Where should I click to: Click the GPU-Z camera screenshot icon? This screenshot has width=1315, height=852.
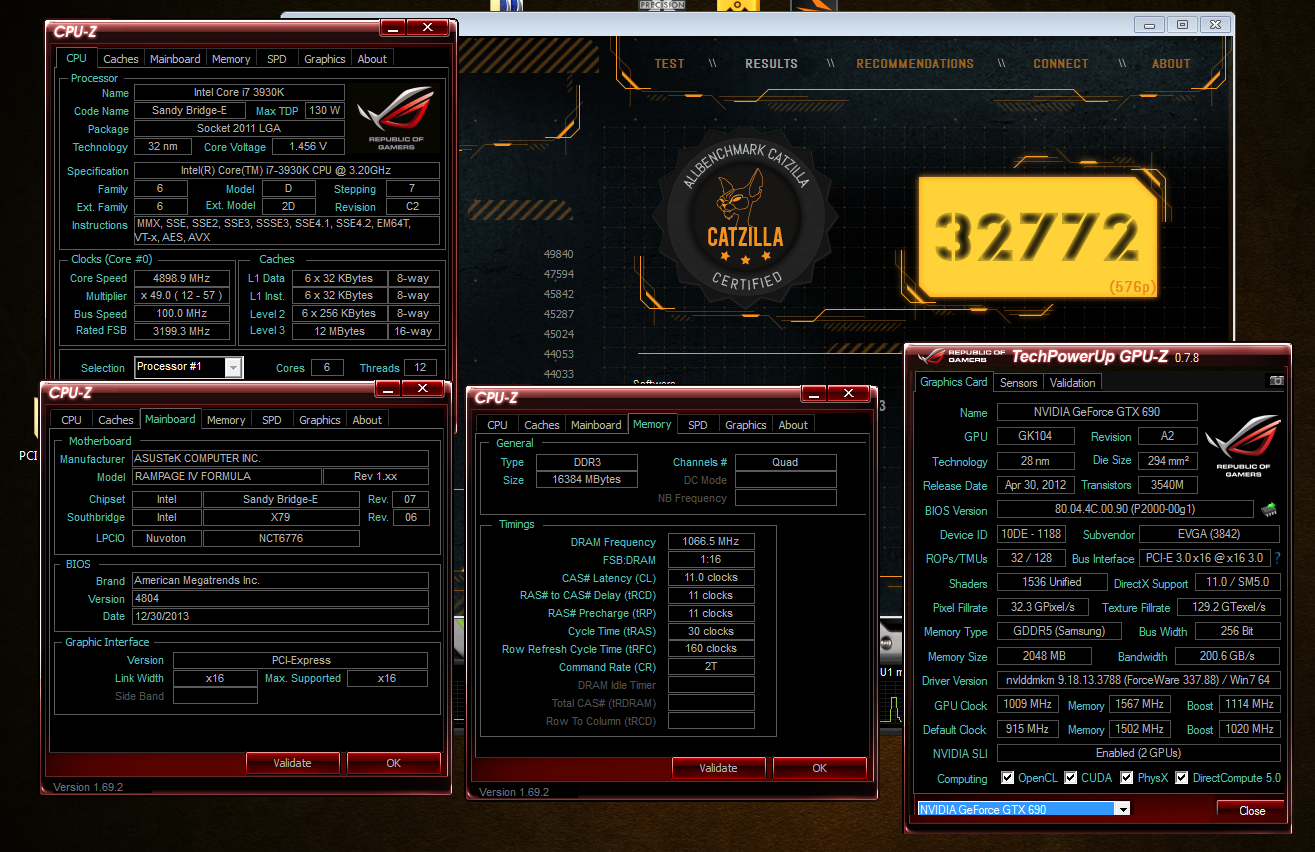pos(1276,381)
